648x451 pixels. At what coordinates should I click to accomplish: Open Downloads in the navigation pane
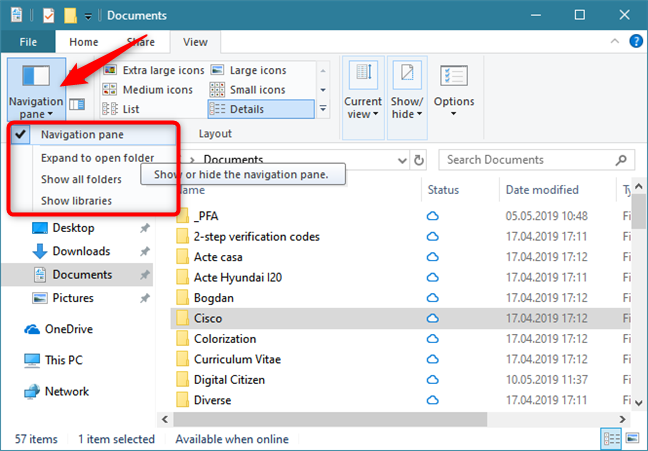pyautogui.click(x=81, y=251)
